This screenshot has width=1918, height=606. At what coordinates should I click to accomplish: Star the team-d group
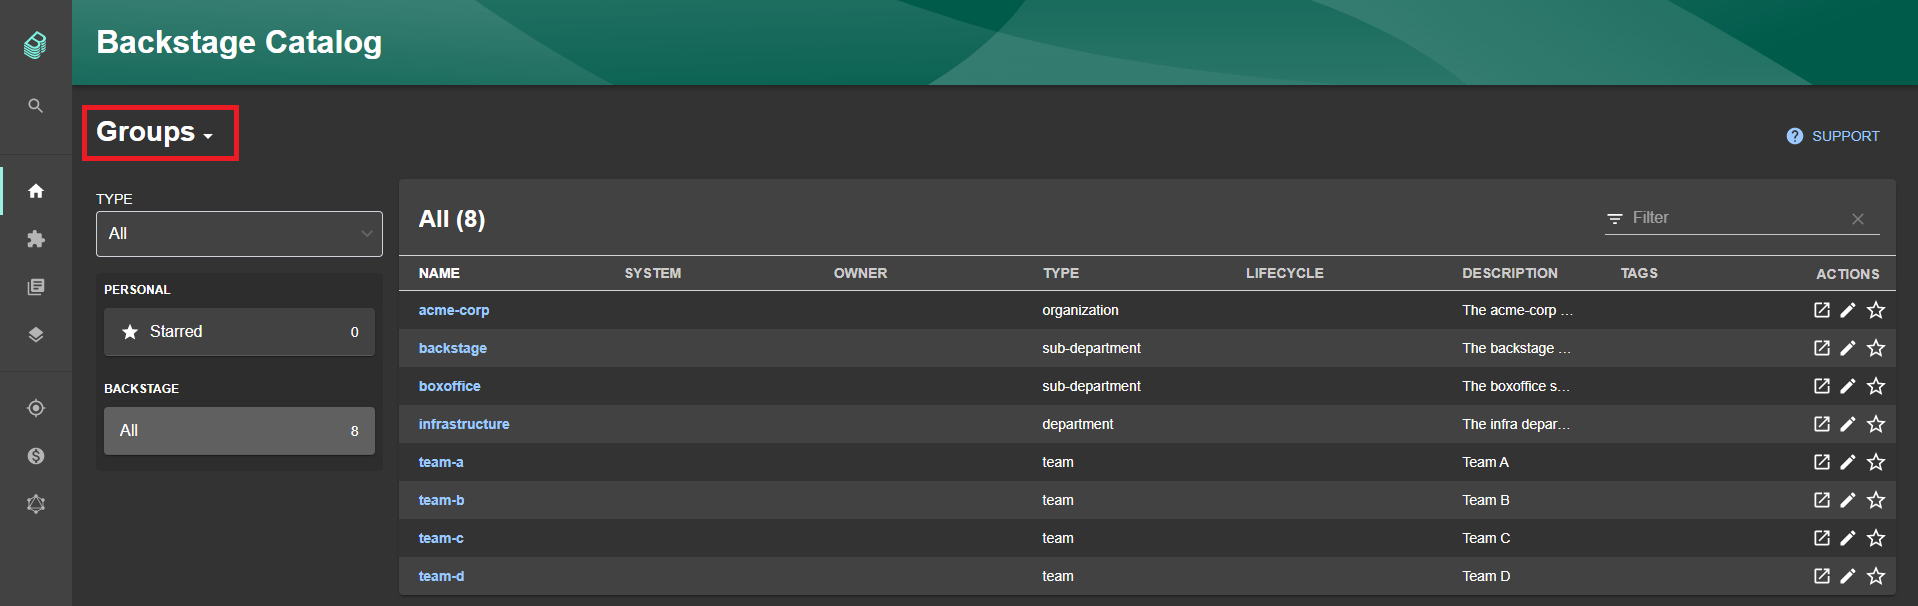(1876, 576)
